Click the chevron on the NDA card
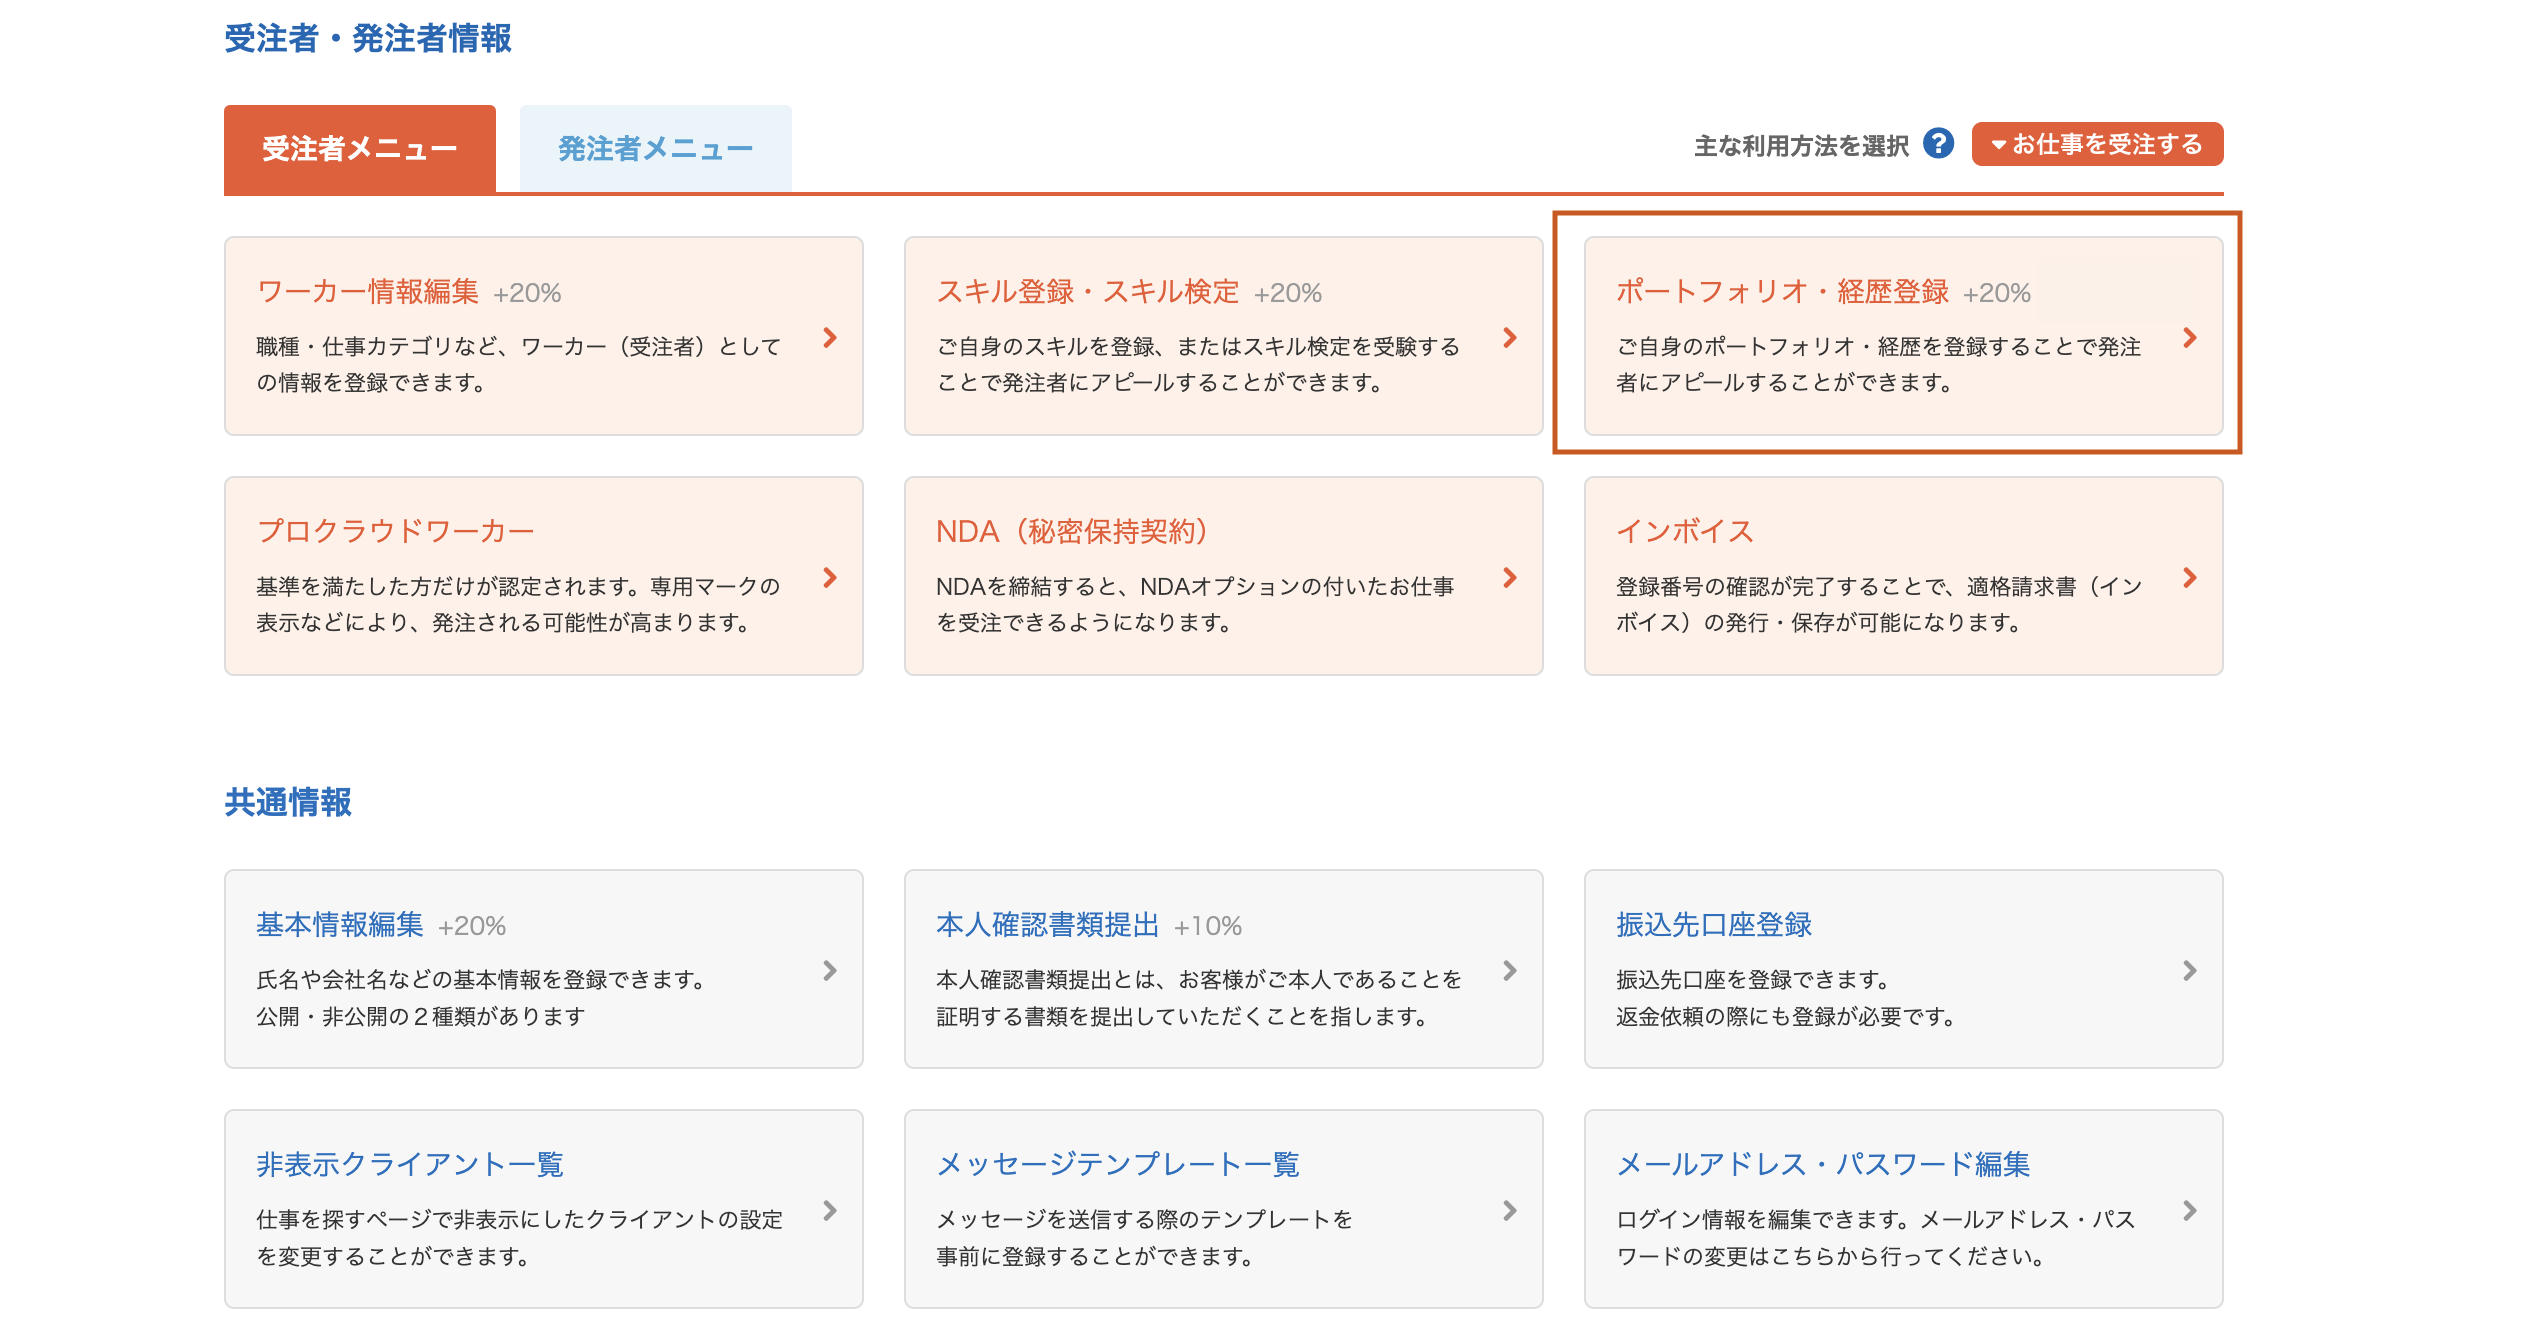This screenshot has height=1344, width=2536. [1509, 577]
